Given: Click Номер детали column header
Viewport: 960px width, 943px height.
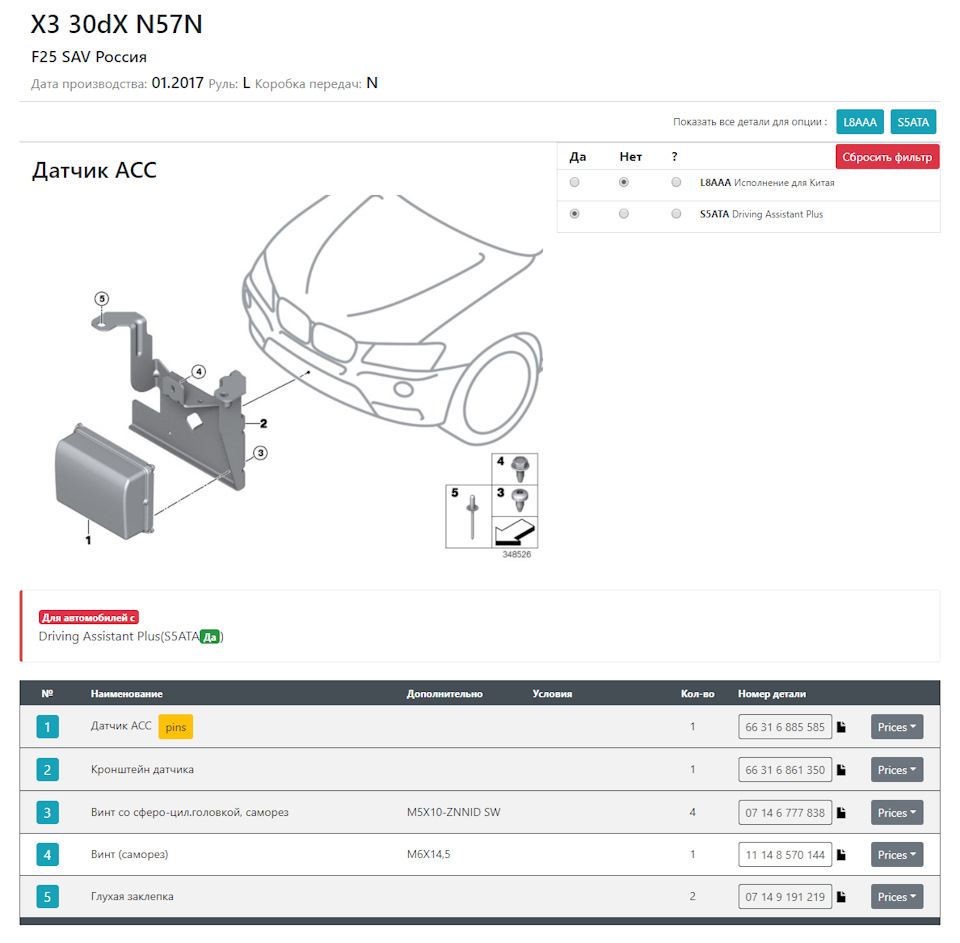Looking at the screenshot, I should click(771, 694).
